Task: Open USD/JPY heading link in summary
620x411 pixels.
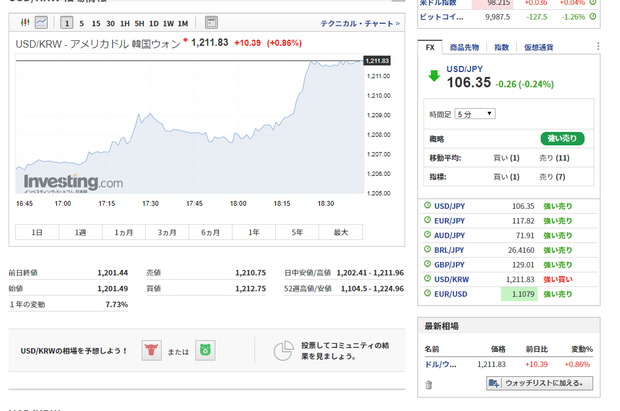Action: coord(465,69)
